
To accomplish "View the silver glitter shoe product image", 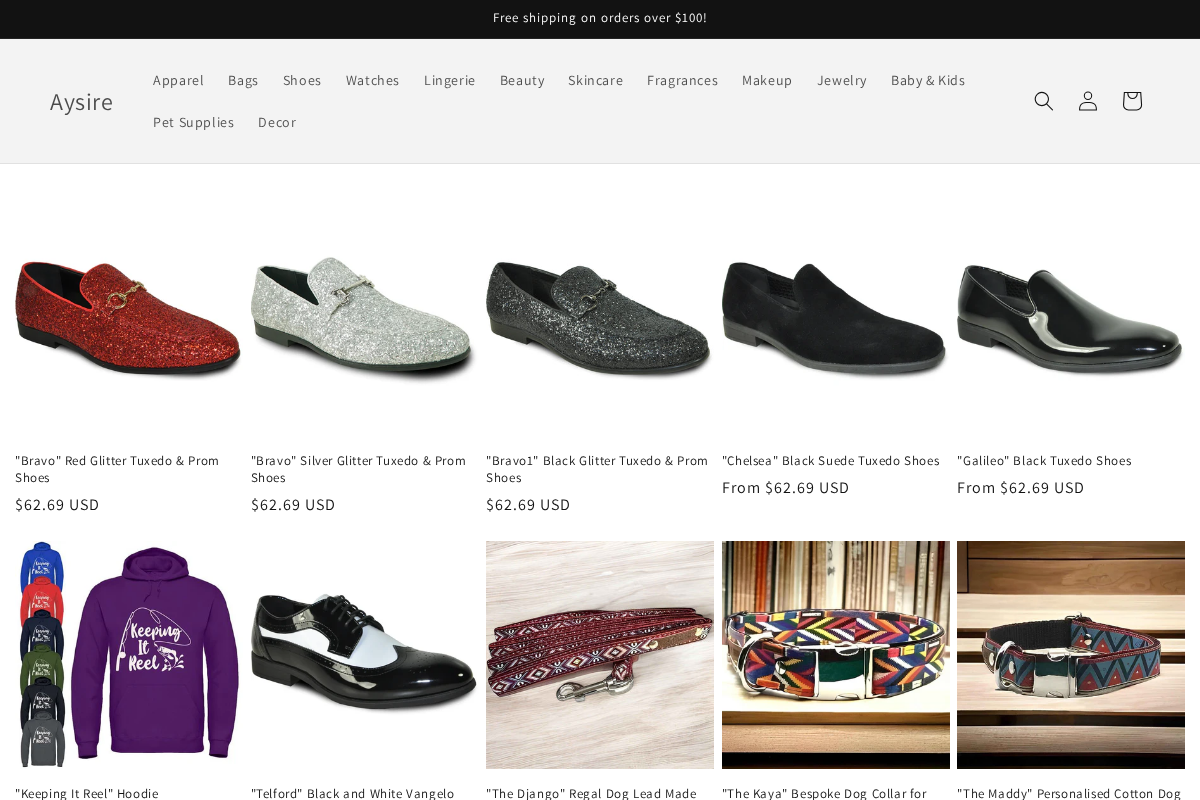I will [x=363, y=318].
